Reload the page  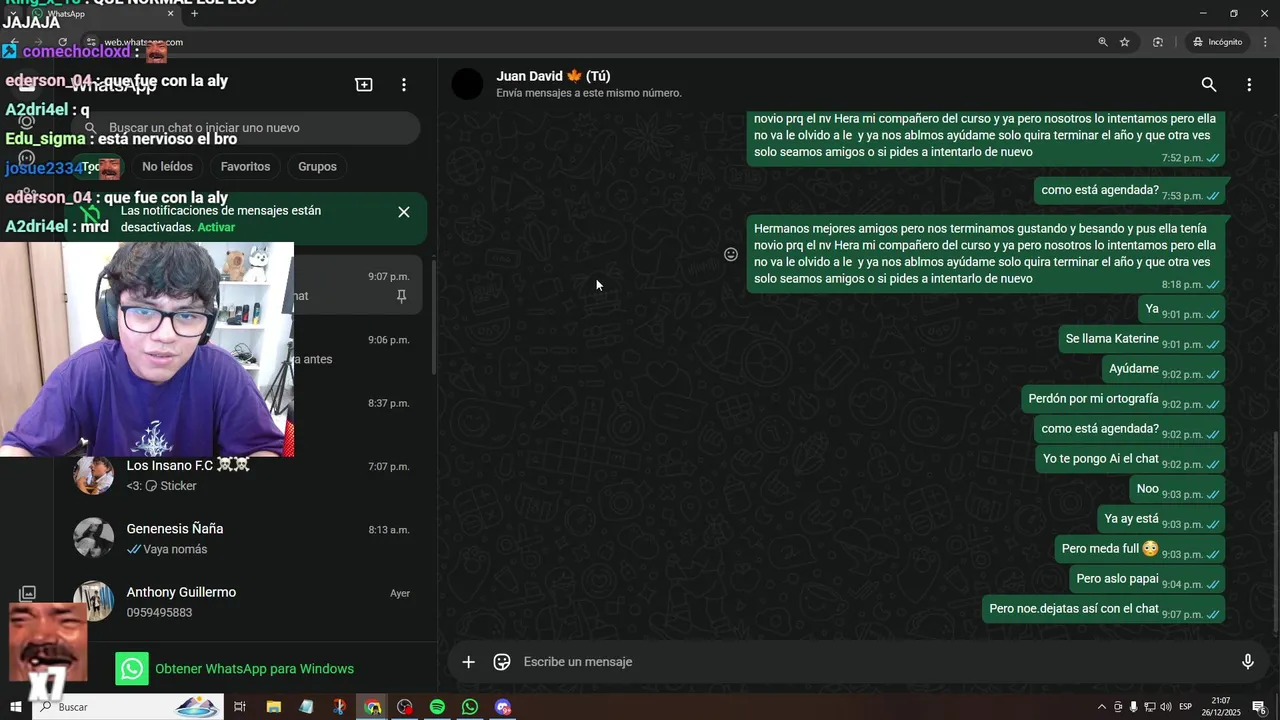click(63, 42)
